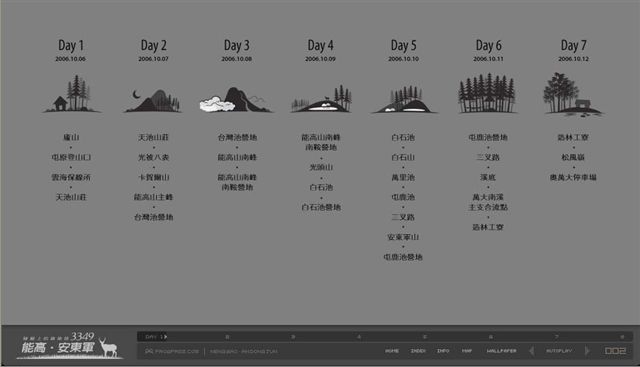Image resolution: width=640 pixels, height=367 pixels.
Task: Start the Autoplay slideshow
Action: point(559,351)
